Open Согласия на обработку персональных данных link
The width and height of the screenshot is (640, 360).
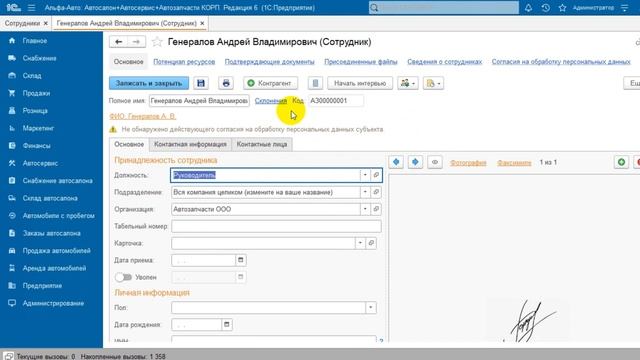pyautogui.click(x=561, y=62)
